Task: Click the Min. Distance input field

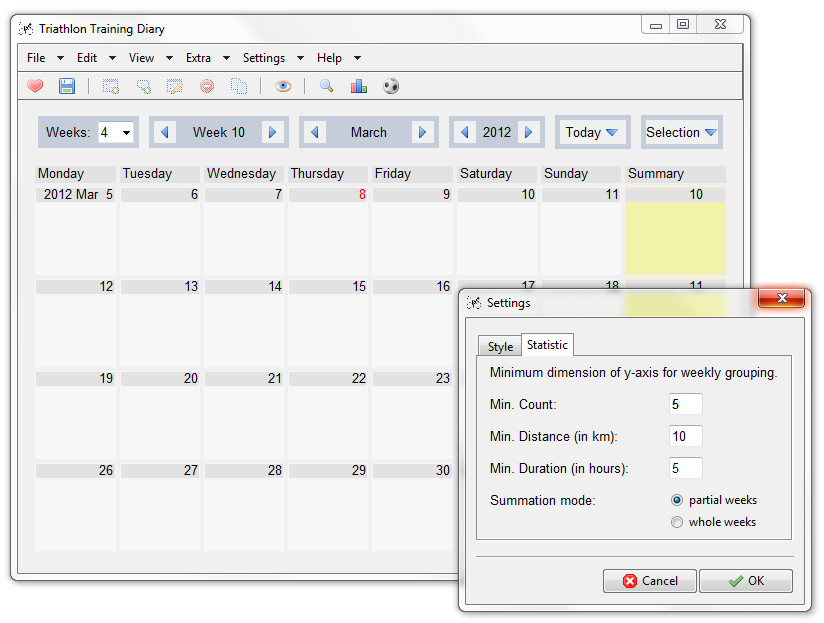Action: [685, 436]
